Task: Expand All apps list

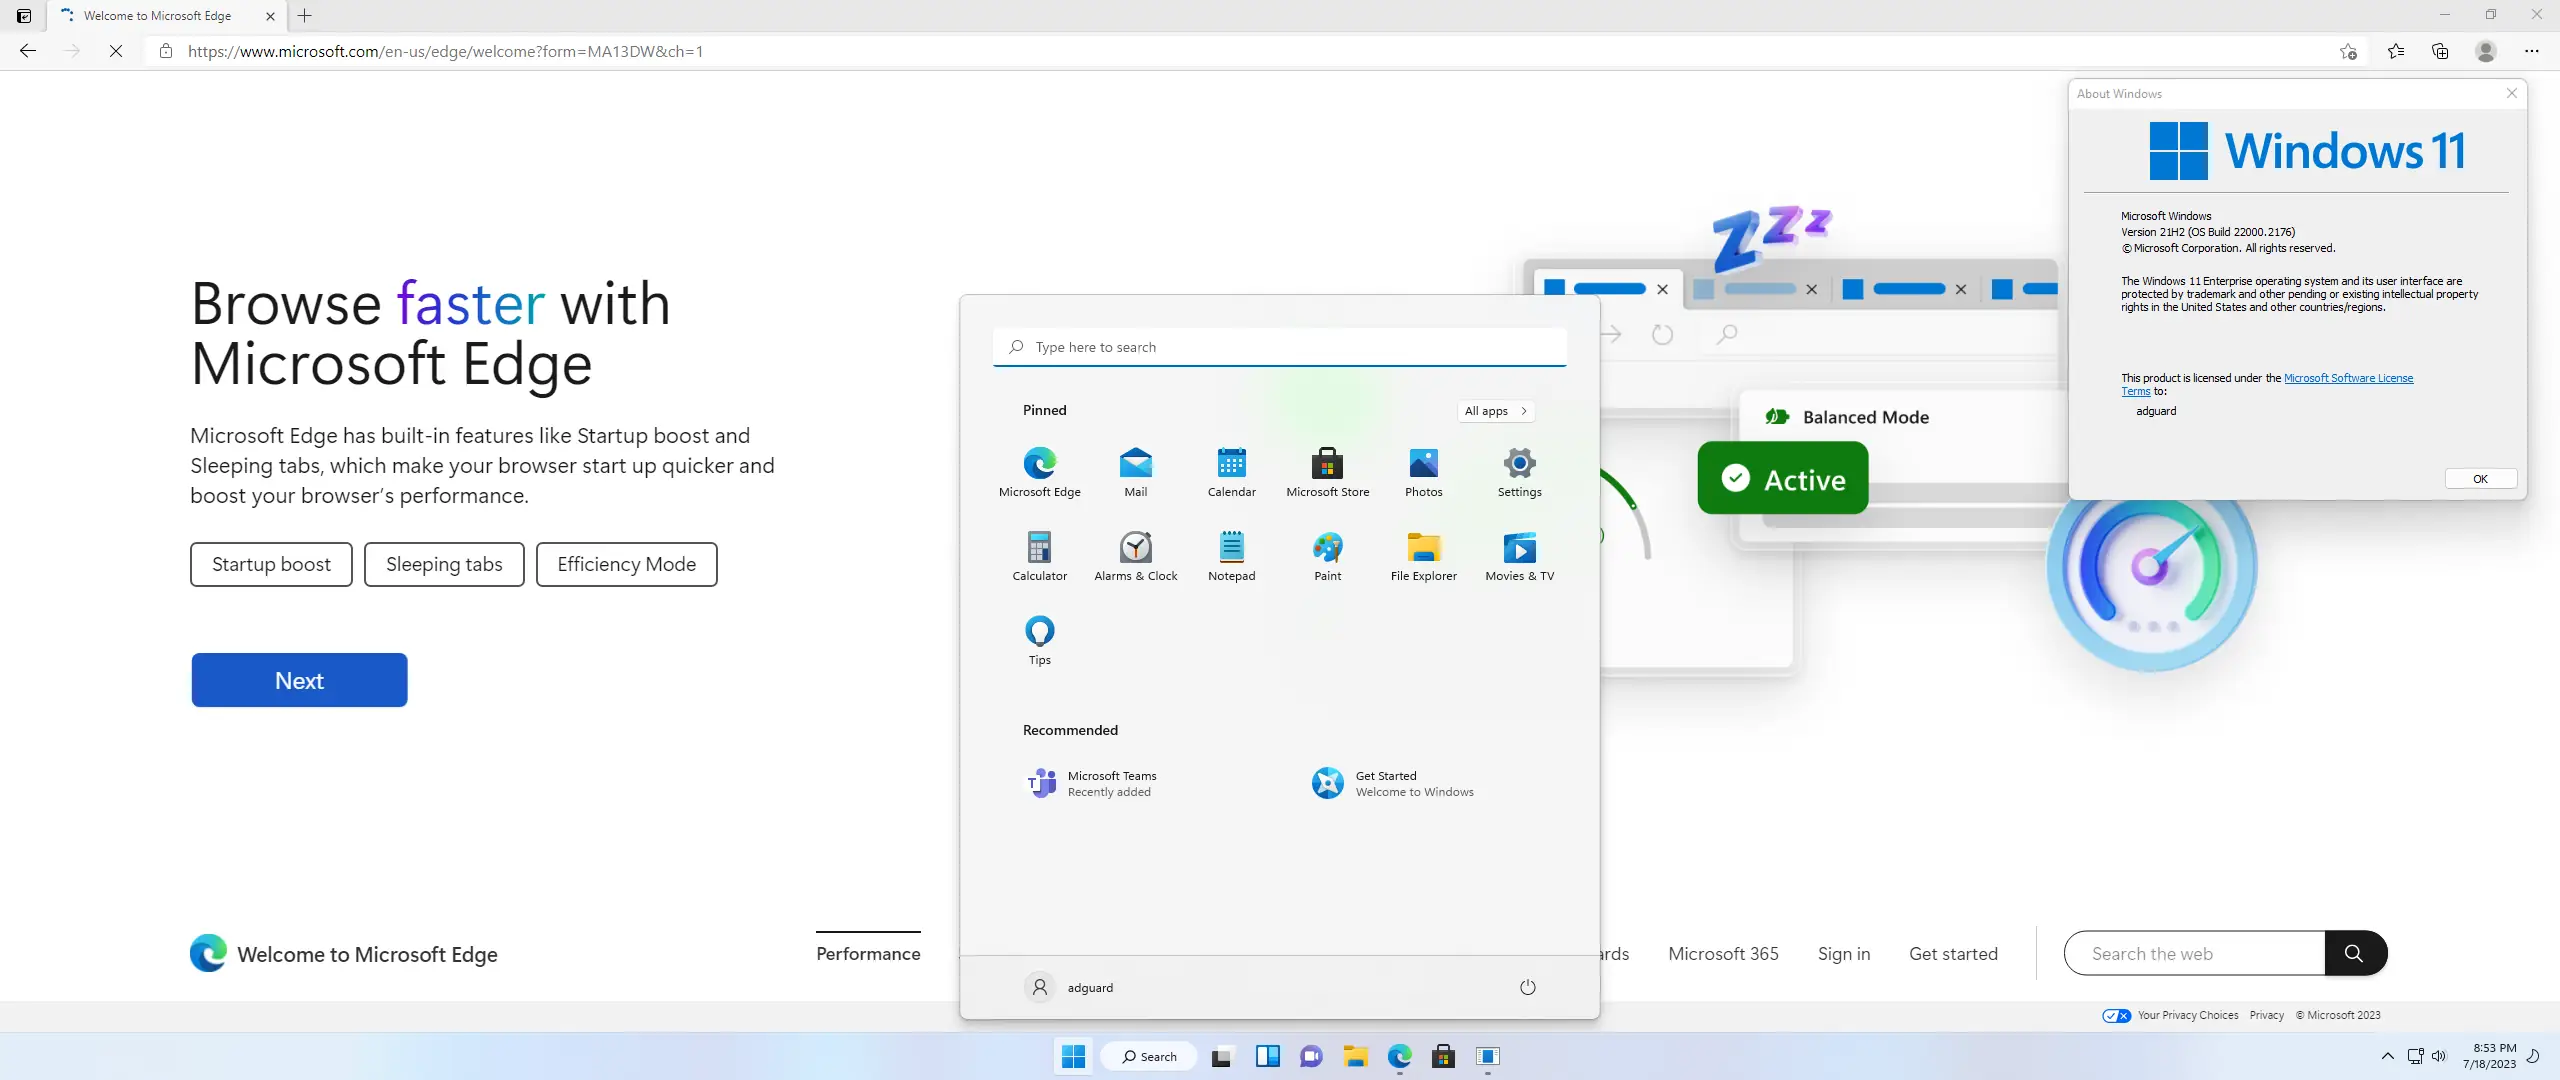Action: pyautogui.click(x=1495, y=411)
